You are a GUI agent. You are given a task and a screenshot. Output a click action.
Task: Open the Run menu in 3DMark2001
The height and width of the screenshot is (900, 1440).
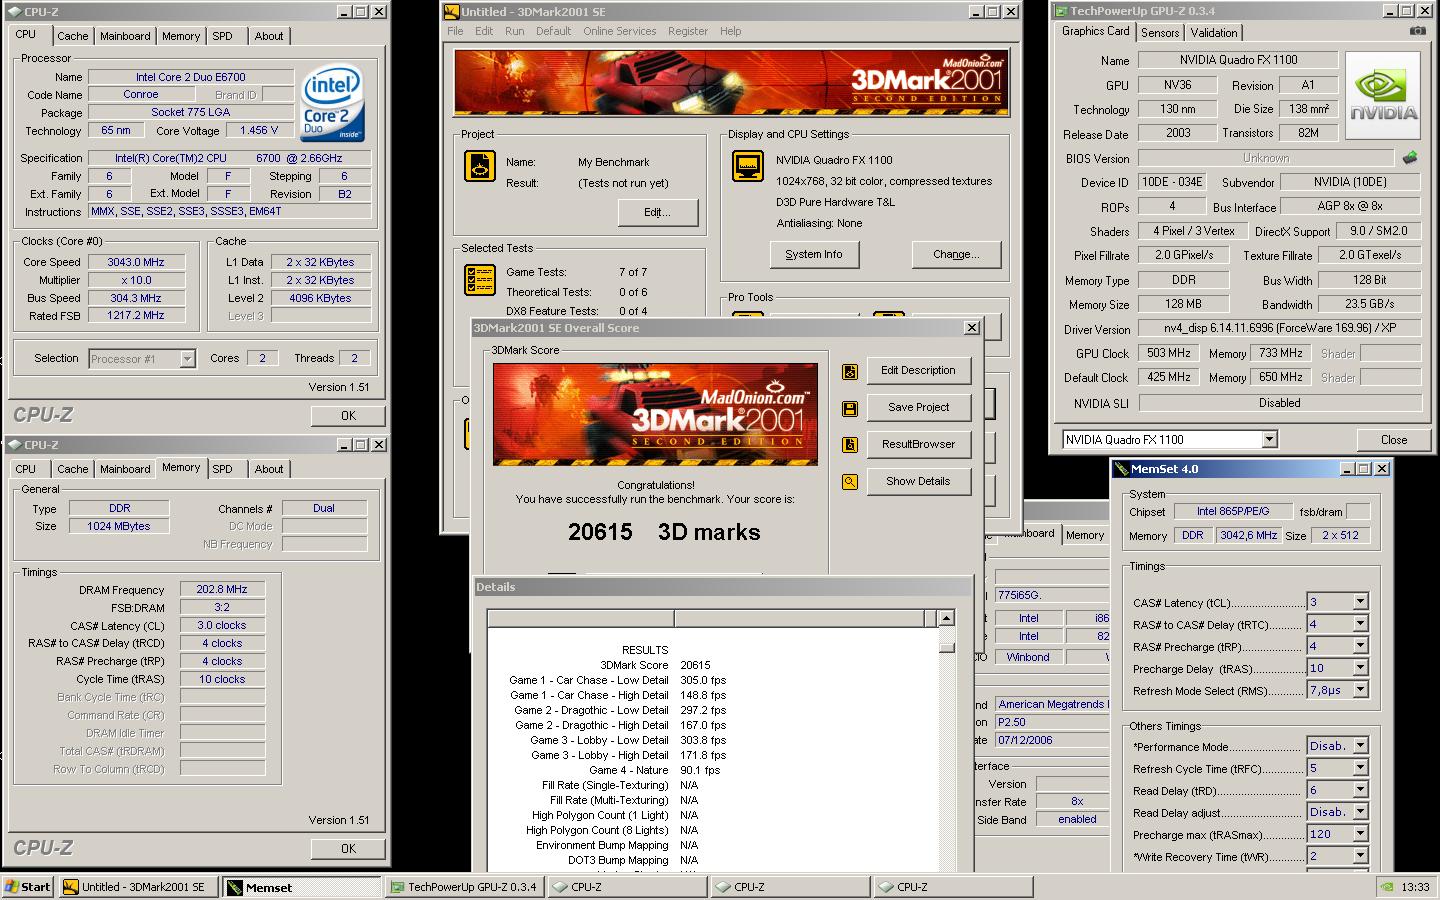coord(514,31)
